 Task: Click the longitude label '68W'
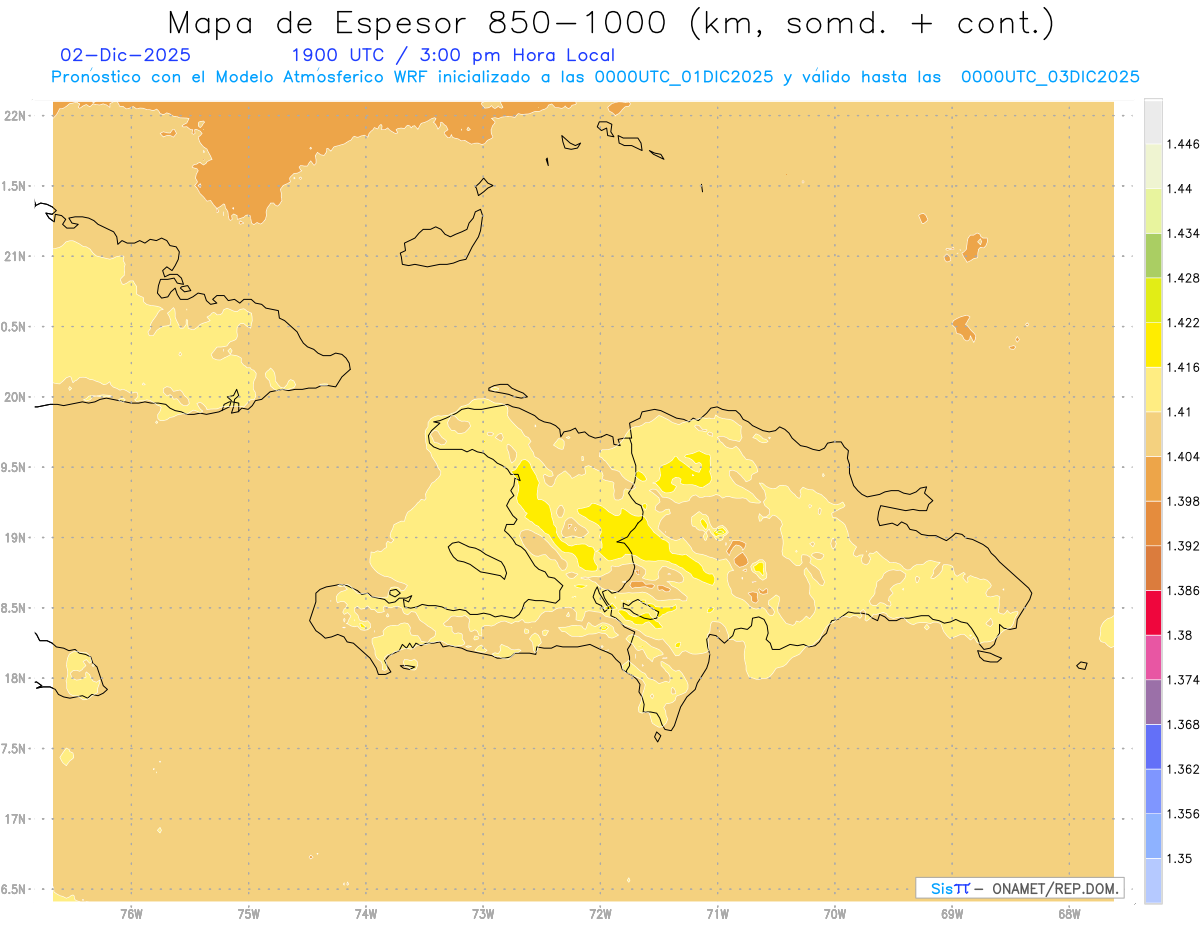click(x=1069, y=913)
